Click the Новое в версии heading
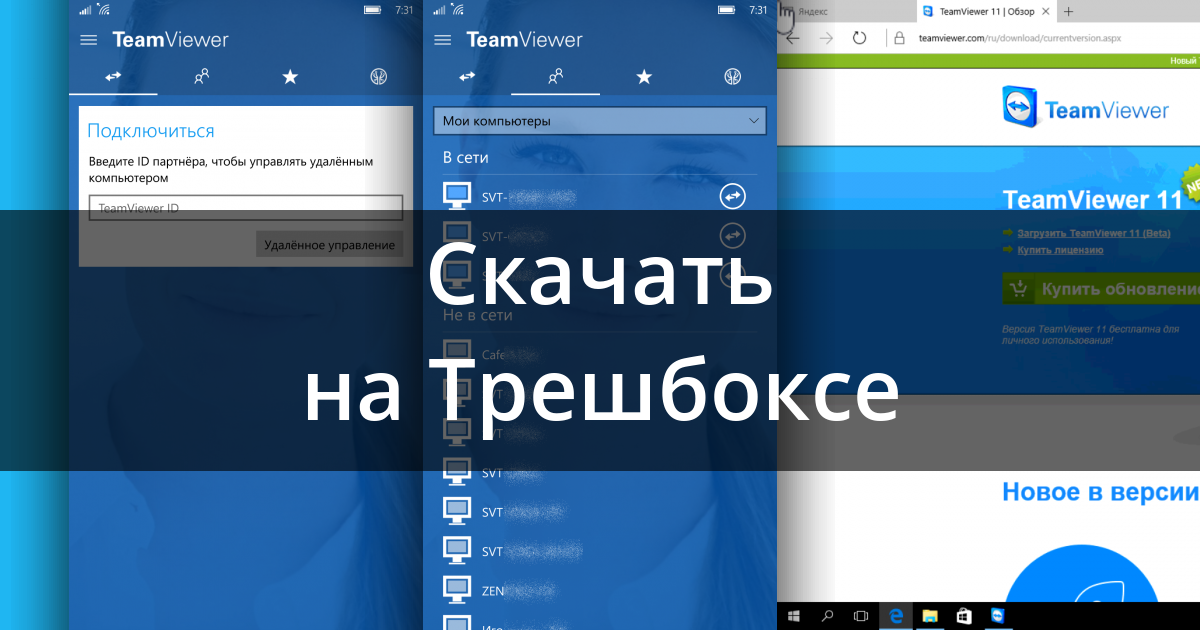This screenshot has height=630, width=1200. click(x=1099, y=492)
